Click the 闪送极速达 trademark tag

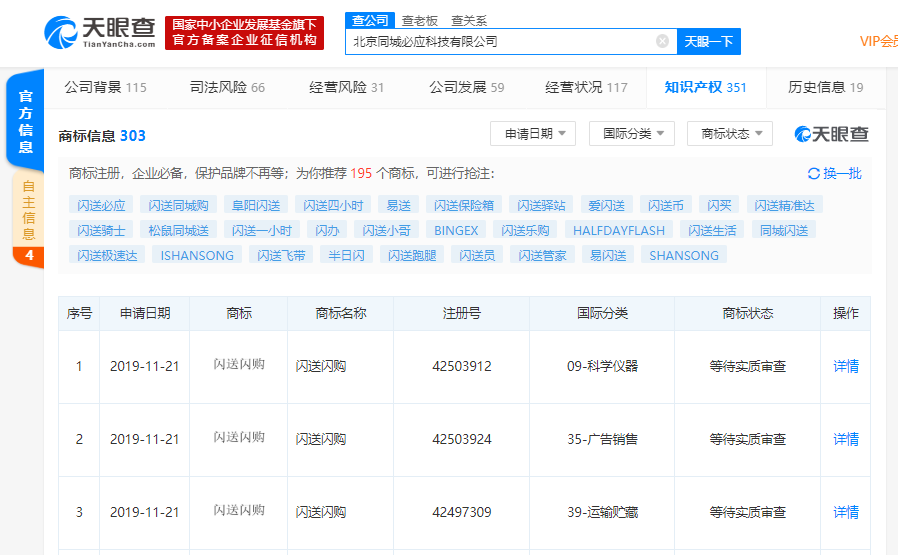click(x=107, y=255)
